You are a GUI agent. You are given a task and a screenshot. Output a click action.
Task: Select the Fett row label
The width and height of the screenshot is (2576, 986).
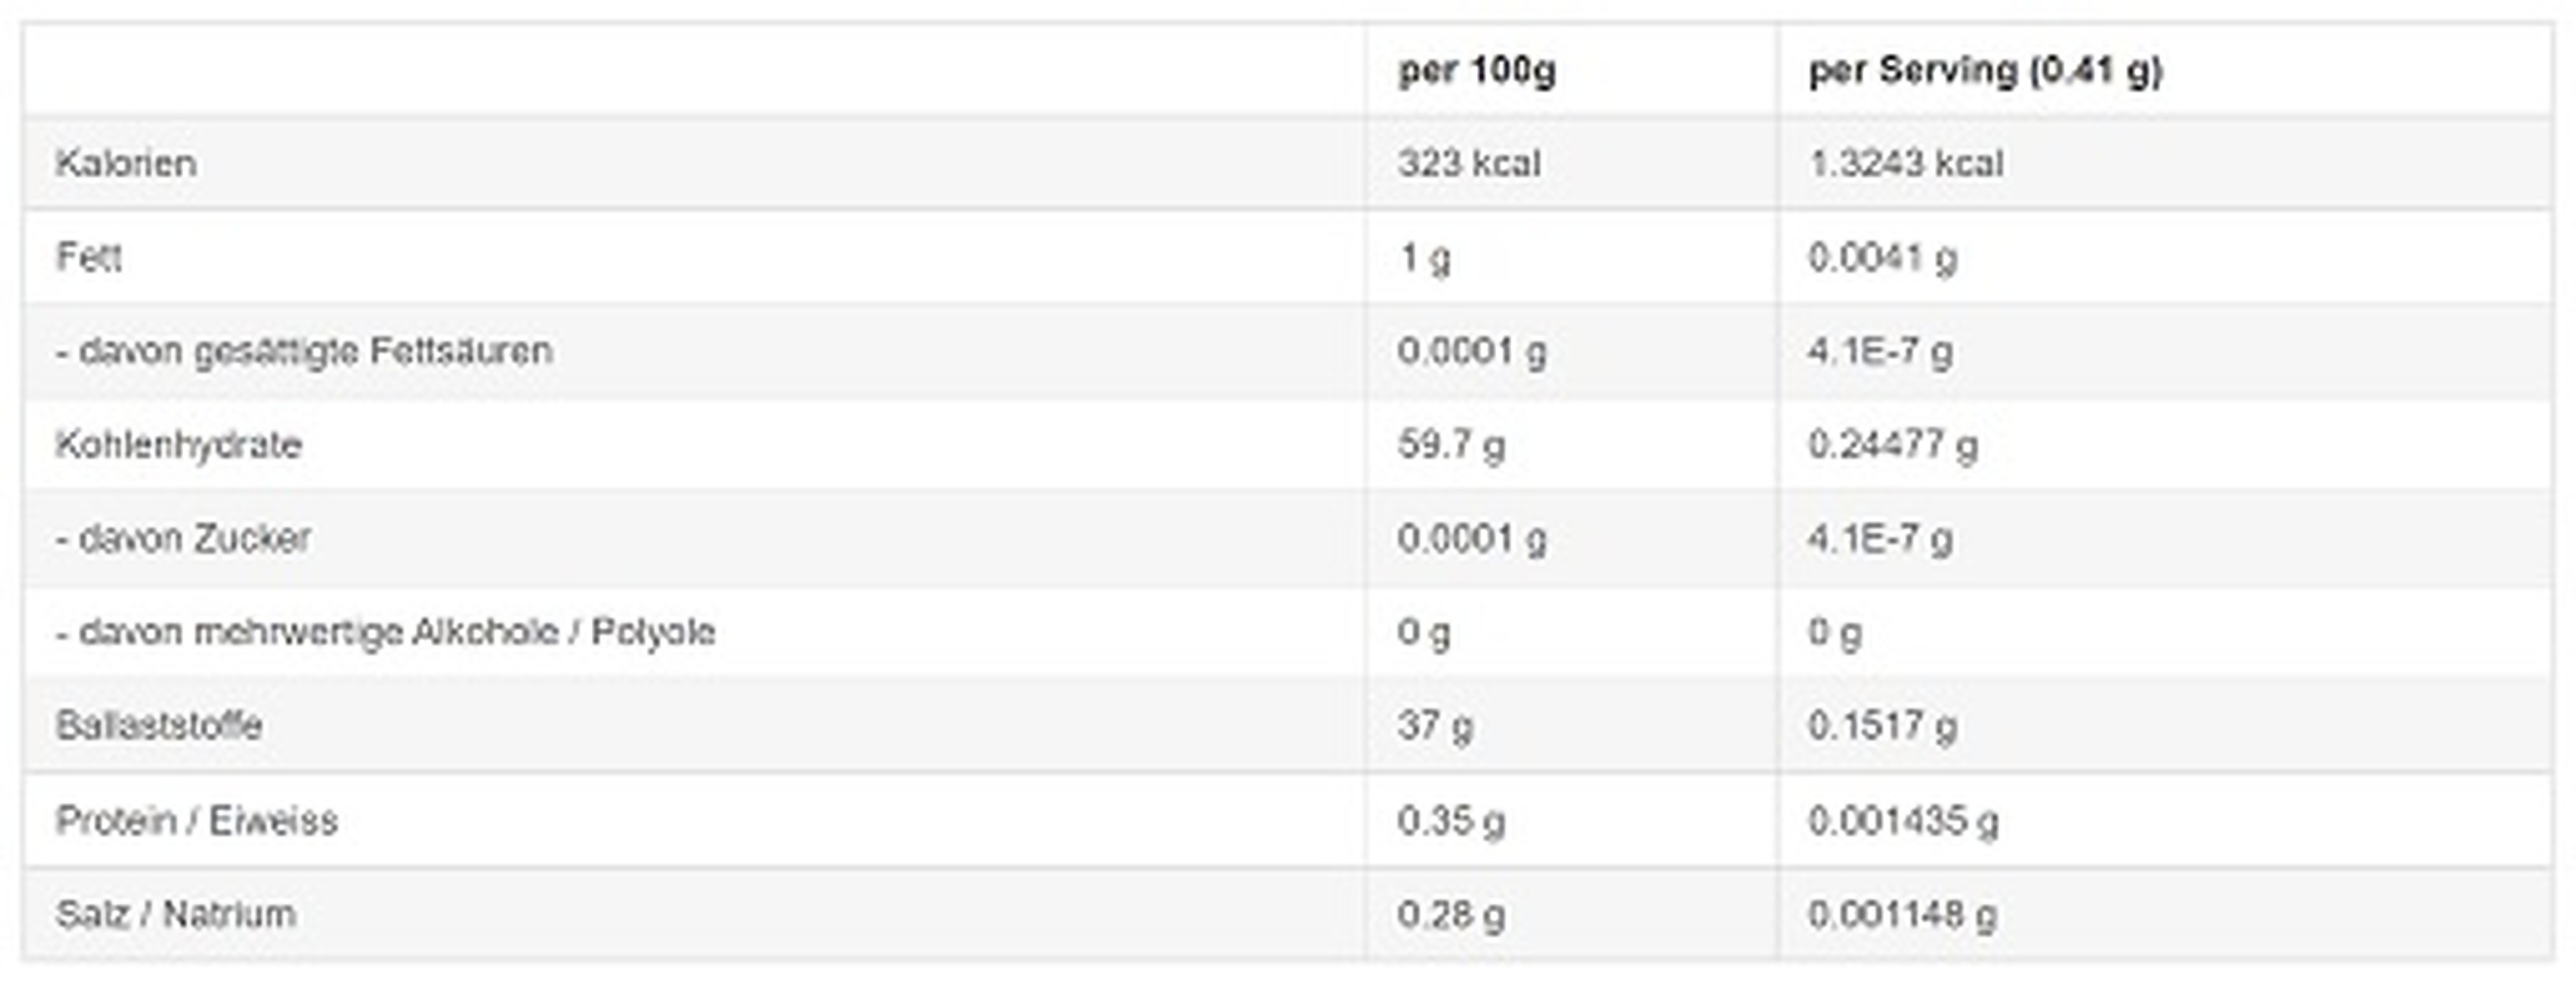(x=89, y=257)
